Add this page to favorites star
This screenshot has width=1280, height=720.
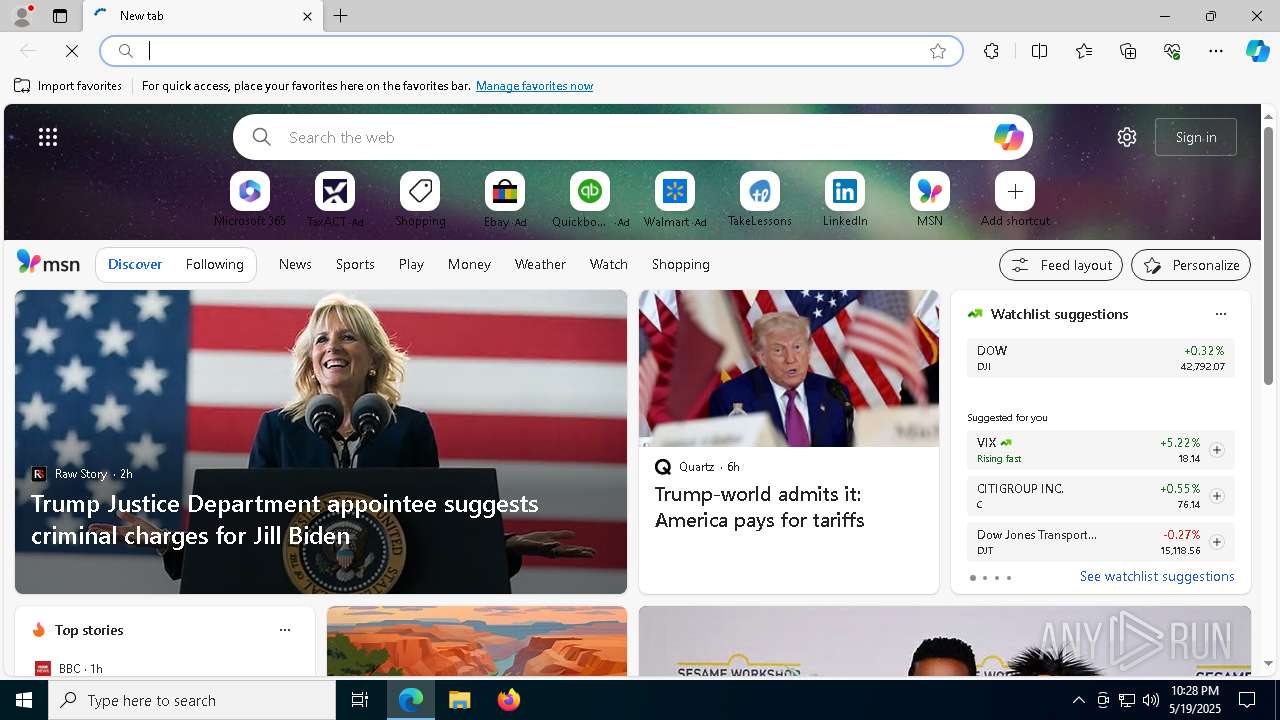tap(937, 51)
